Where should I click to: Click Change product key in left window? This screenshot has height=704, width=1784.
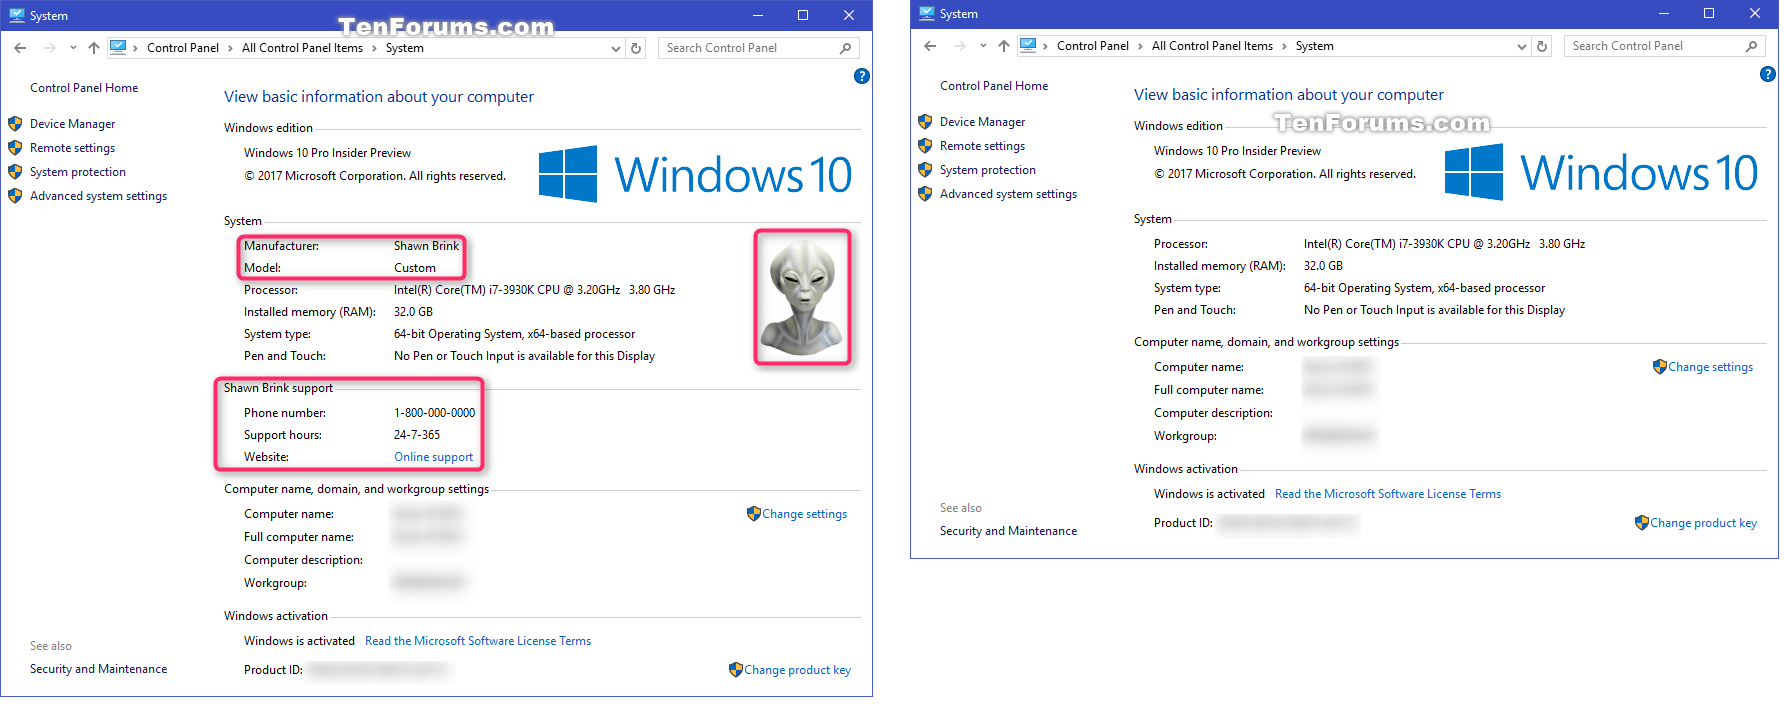797,670
